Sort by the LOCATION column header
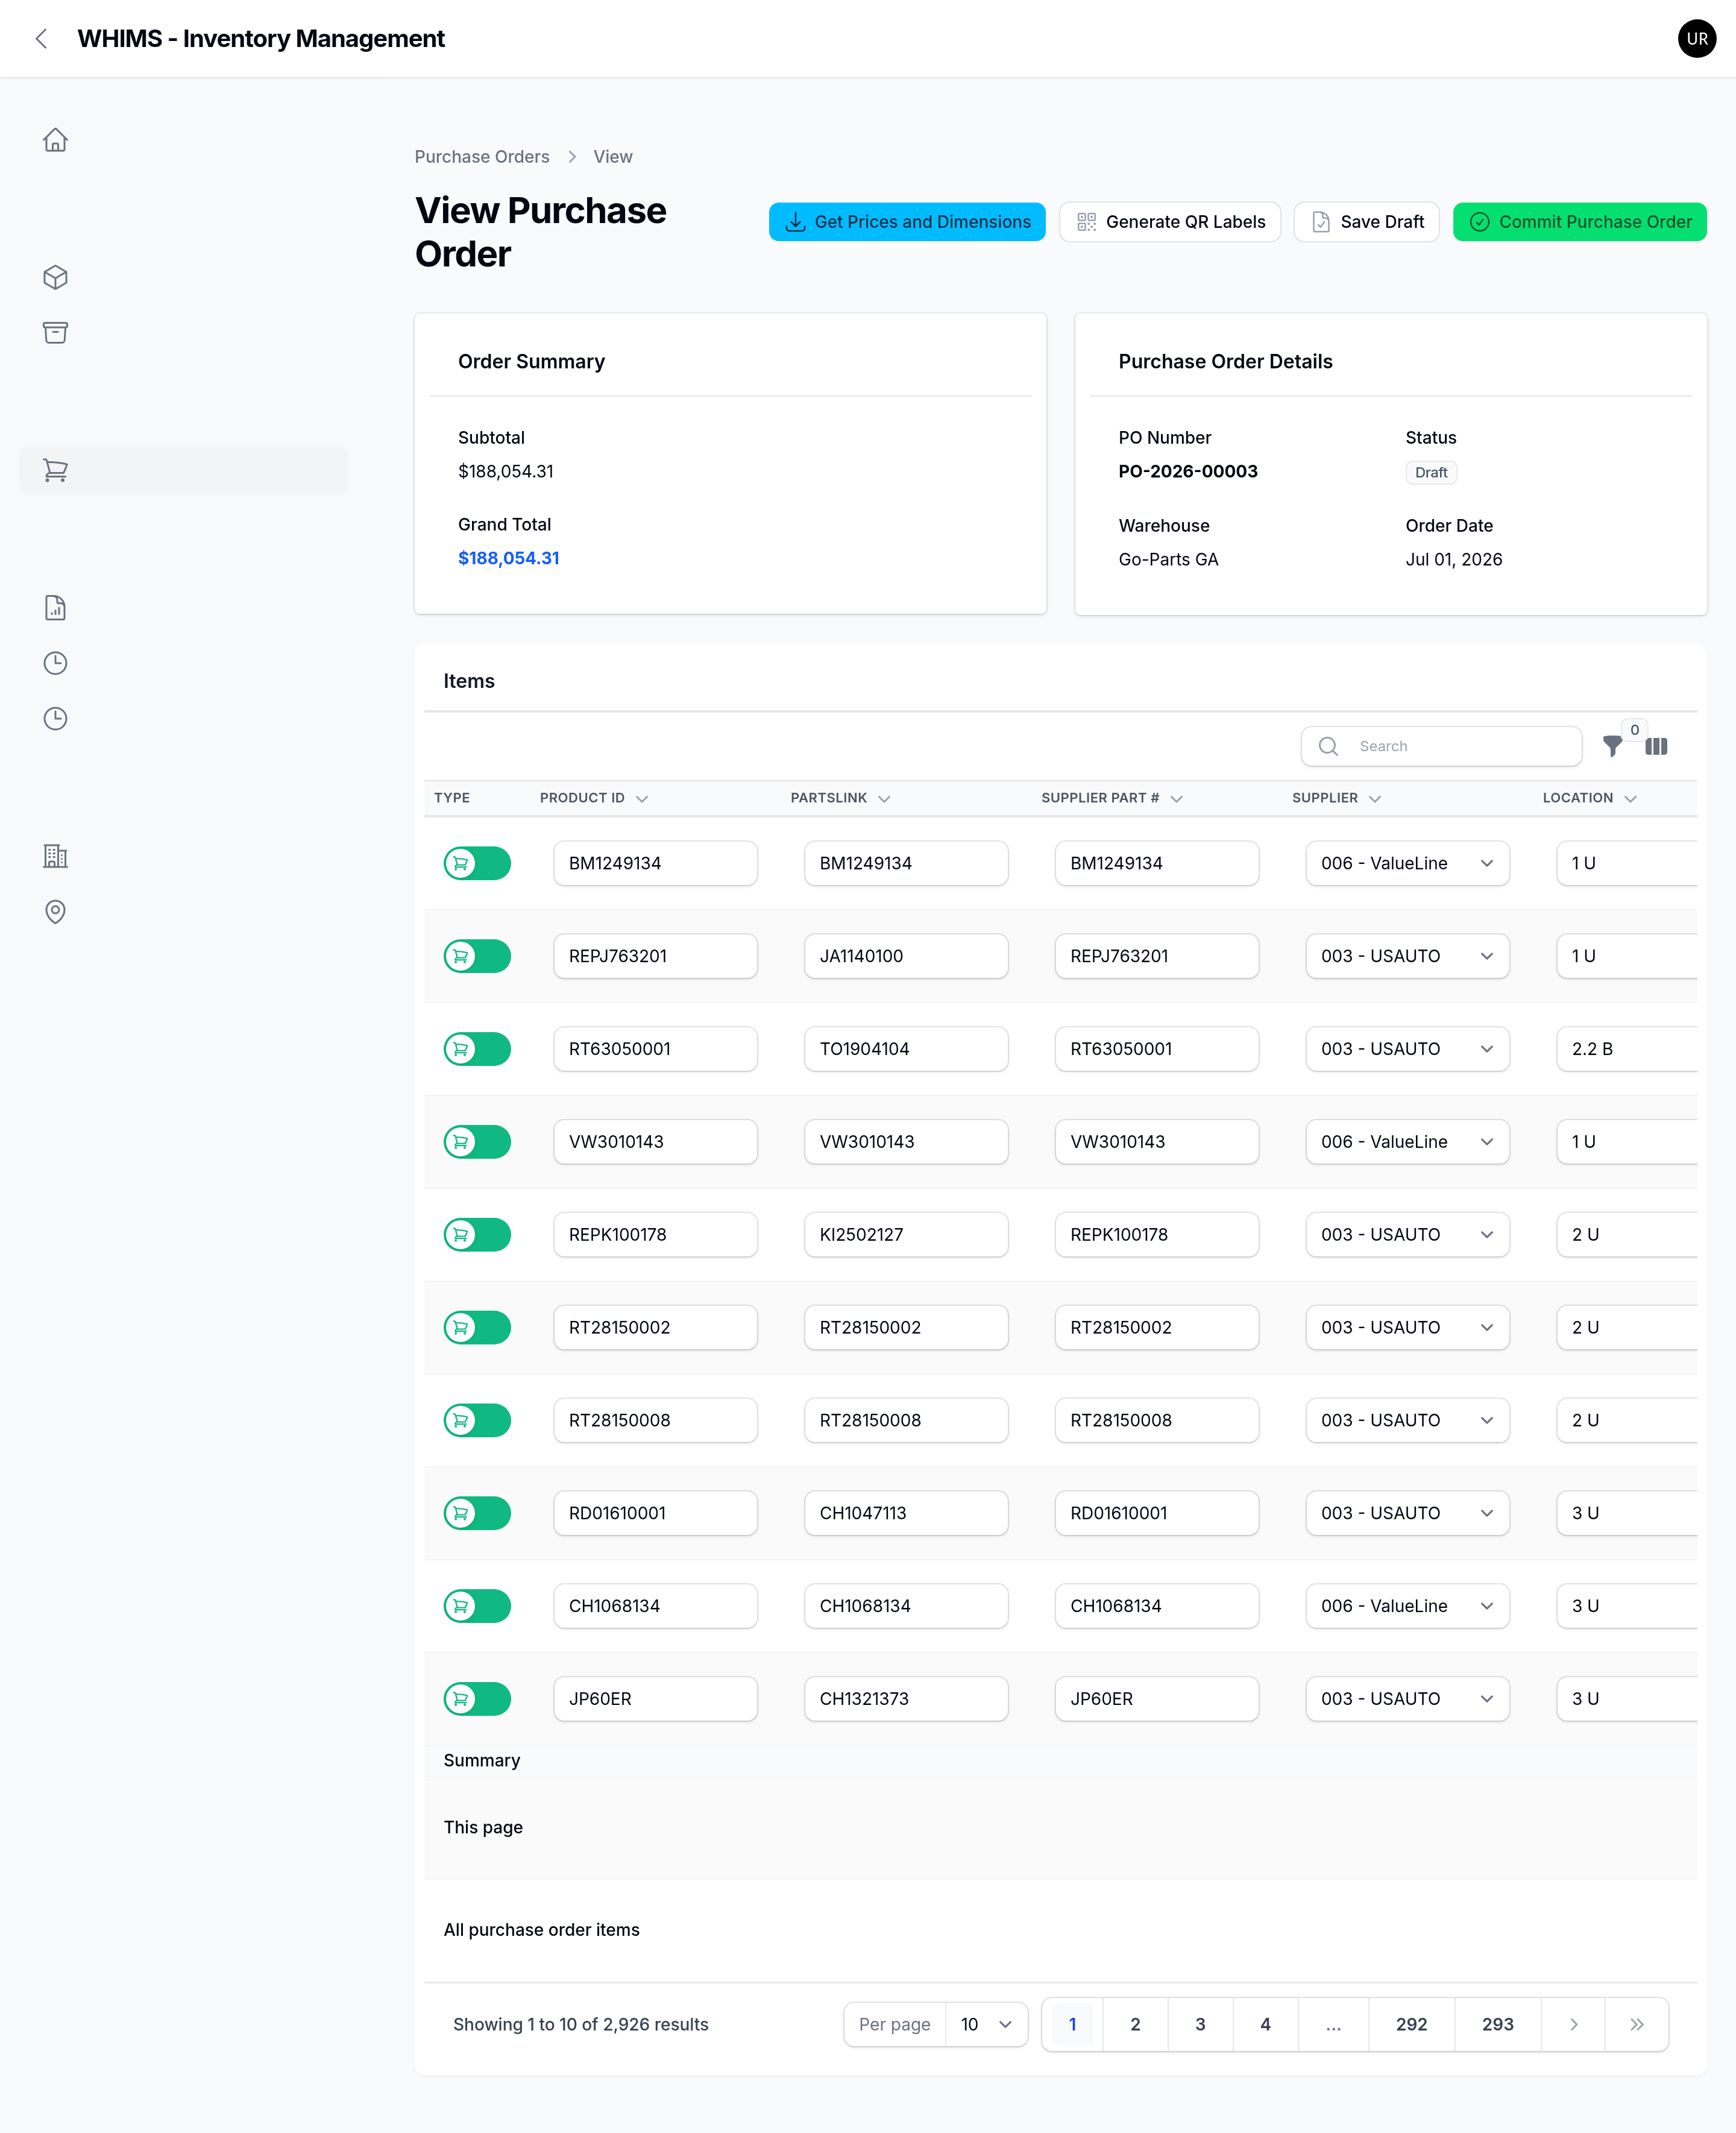Screen dimensions: 1736x2133 click(x=1589, y=798)
